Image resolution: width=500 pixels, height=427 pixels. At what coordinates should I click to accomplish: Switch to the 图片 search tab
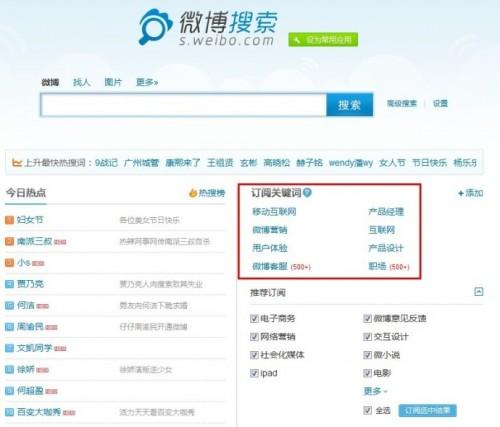[113, 82]
